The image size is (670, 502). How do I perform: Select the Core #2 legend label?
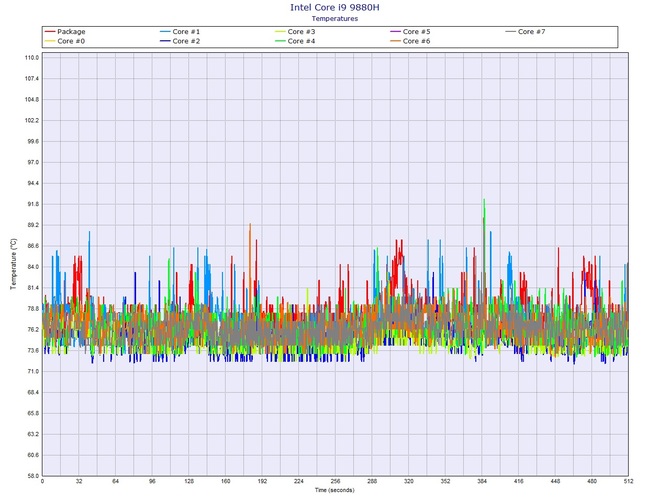coord(186,41)
